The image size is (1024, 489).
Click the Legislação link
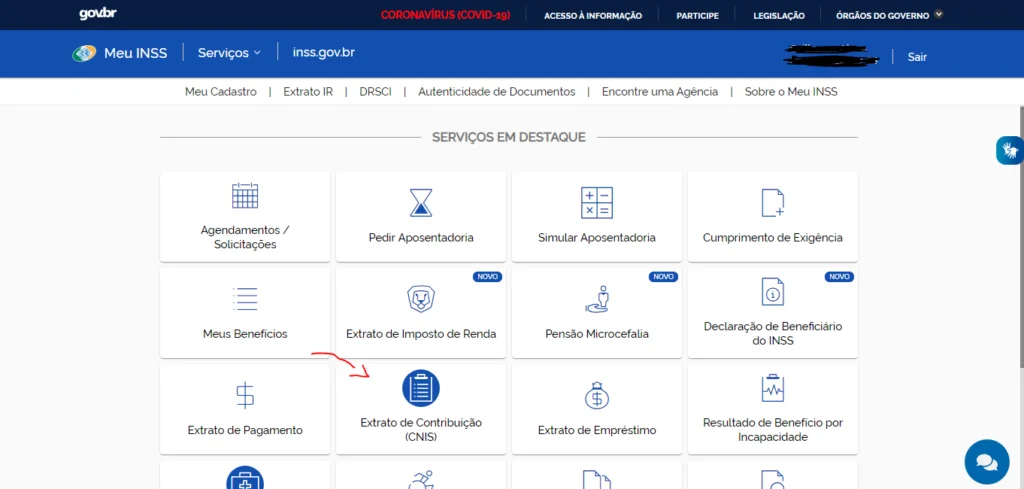coord(779,16)
